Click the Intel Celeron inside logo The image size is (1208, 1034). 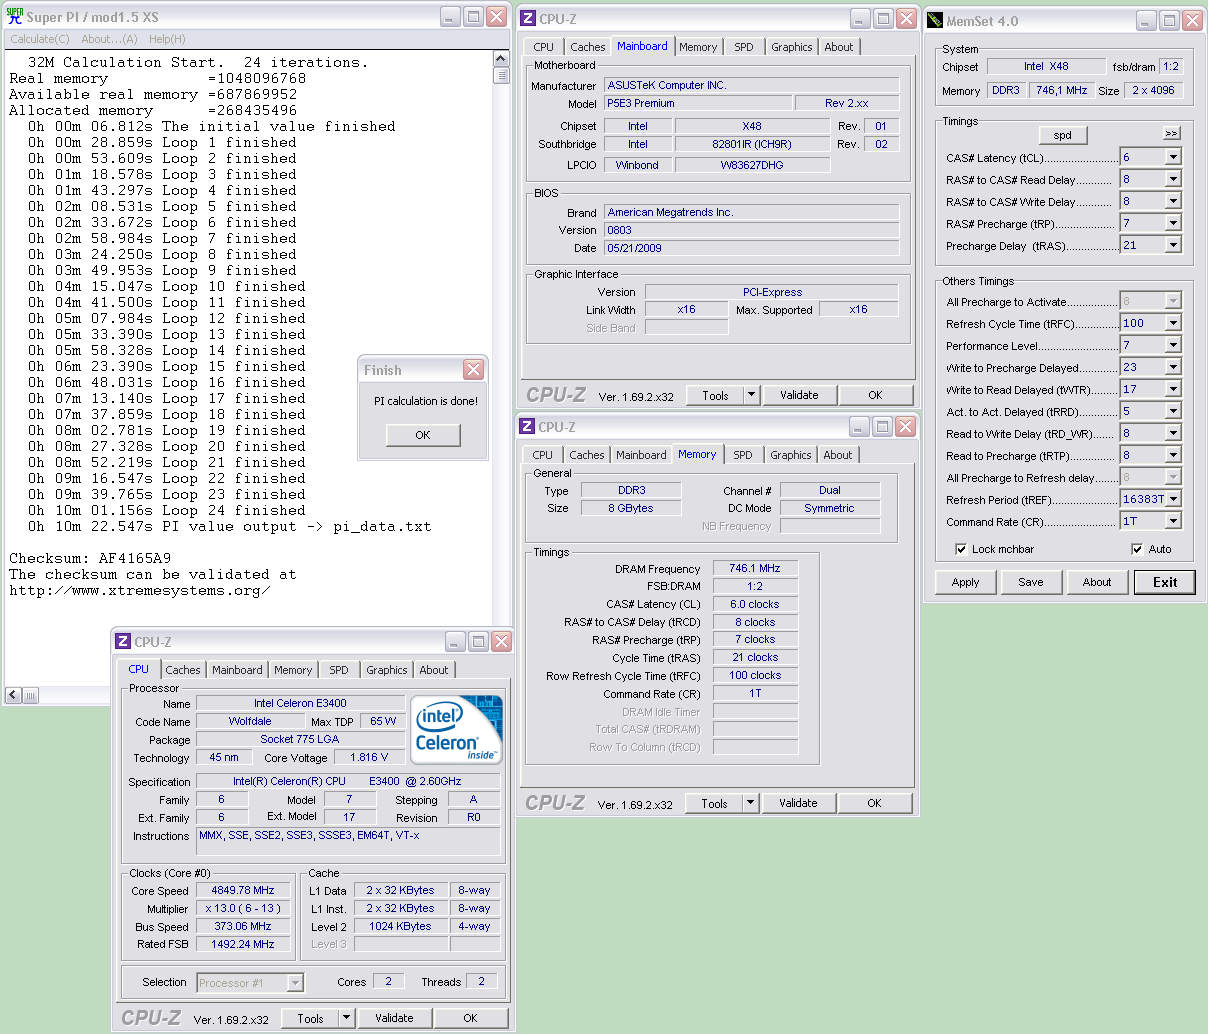tap(457, 730)
